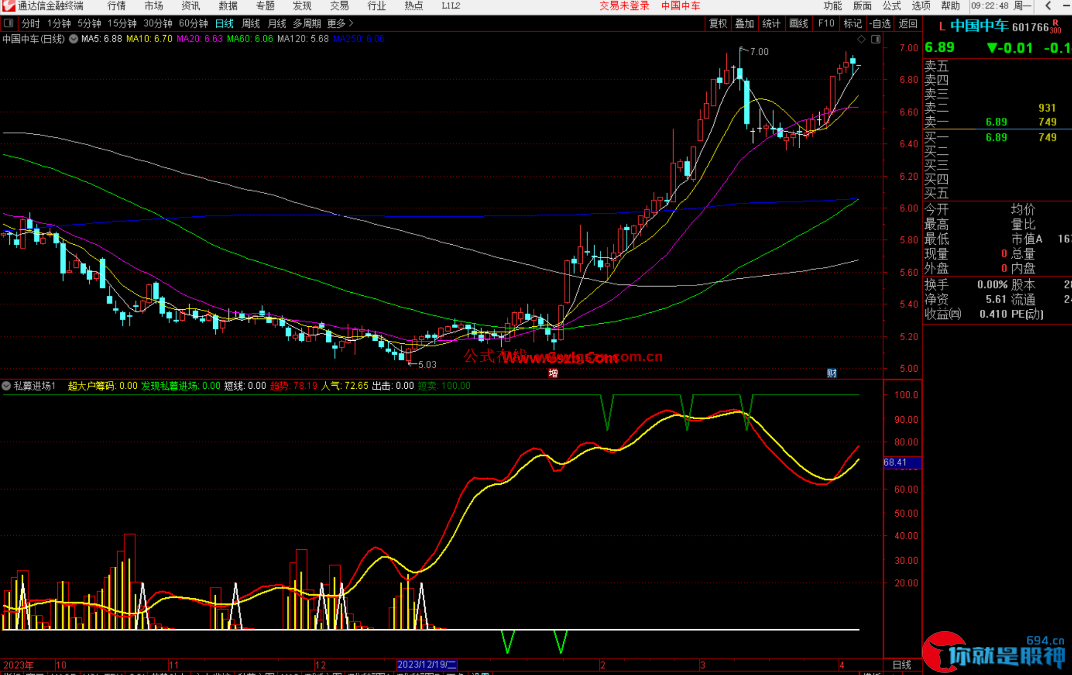Viewport: 1072px width, 675px height.
Task: Open the 资讯 menu
Action: [x=191, y=5]
